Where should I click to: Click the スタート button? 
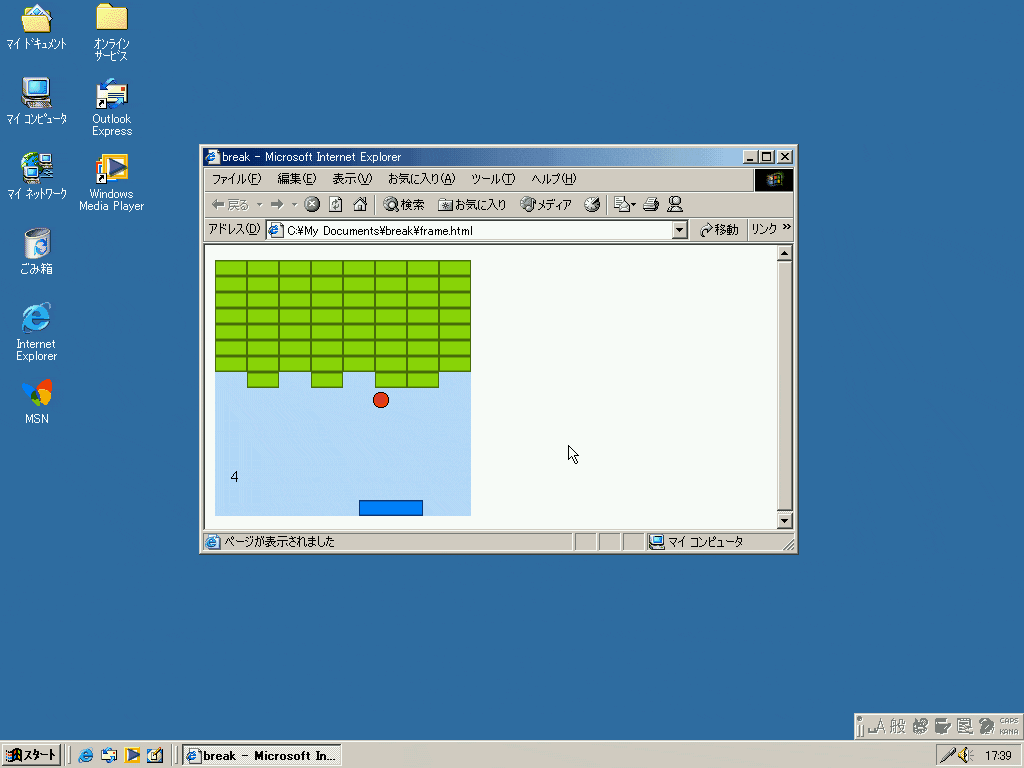click(30, 755)
